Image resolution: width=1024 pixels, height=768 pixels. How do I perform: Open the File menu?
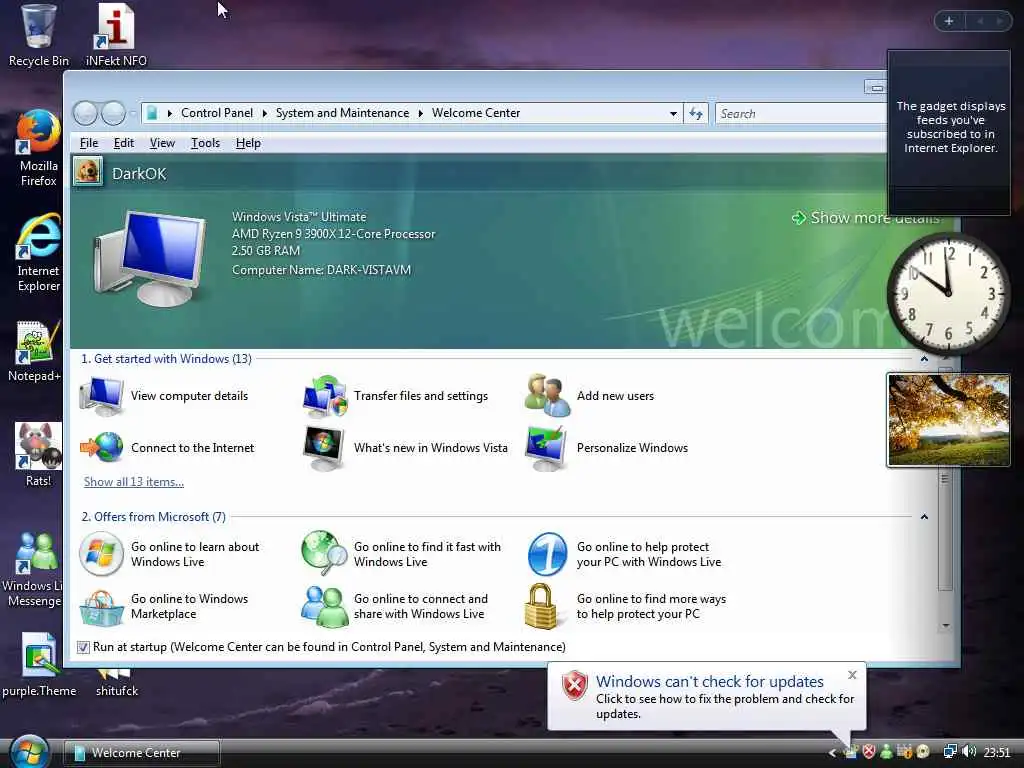[x=89, y=143]
